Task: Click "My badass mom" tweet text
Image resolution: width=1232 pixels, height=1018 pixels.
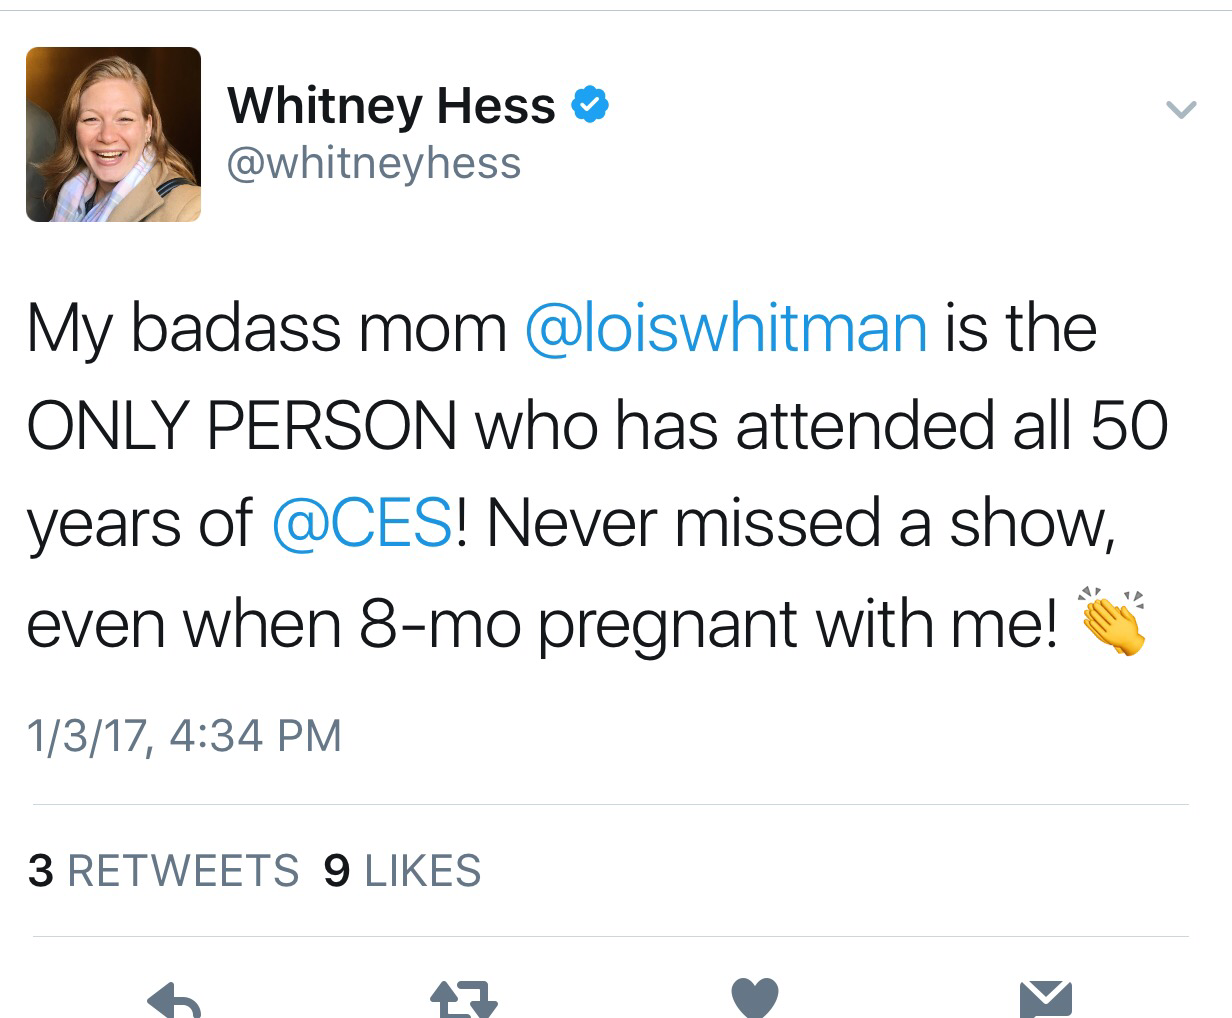Action: [x=266, y=328]
